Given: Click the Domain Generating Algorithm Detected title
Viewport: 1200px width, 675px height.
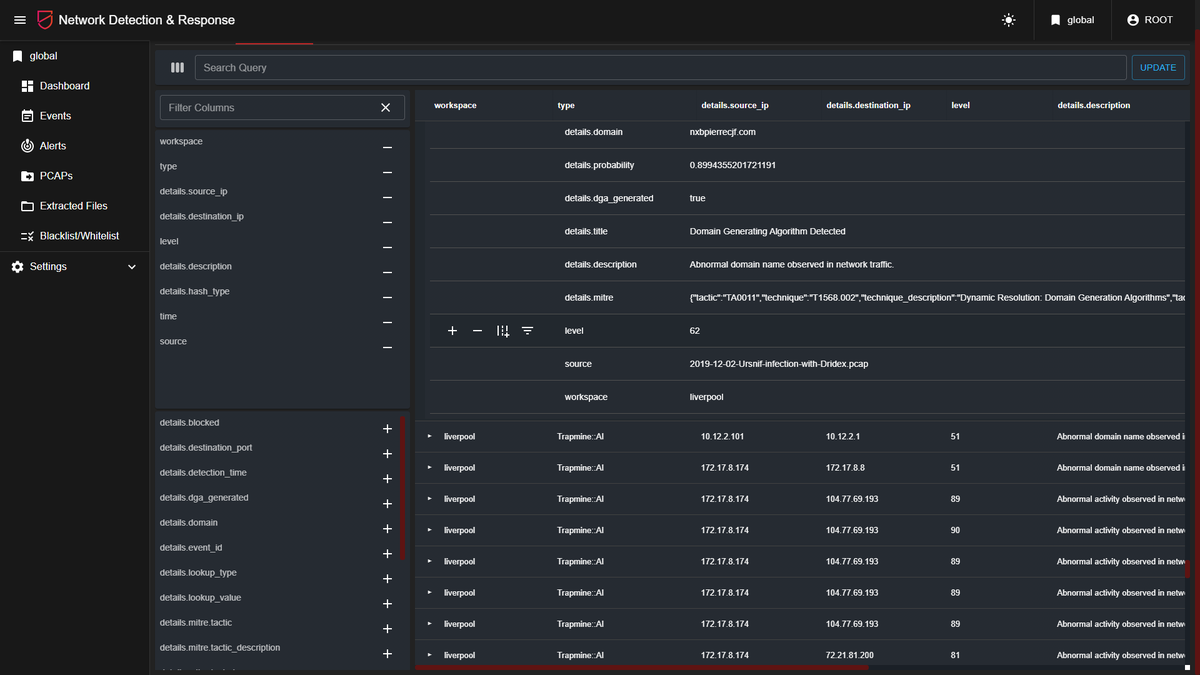Looking at the screenshot, I should pos(767,231).
